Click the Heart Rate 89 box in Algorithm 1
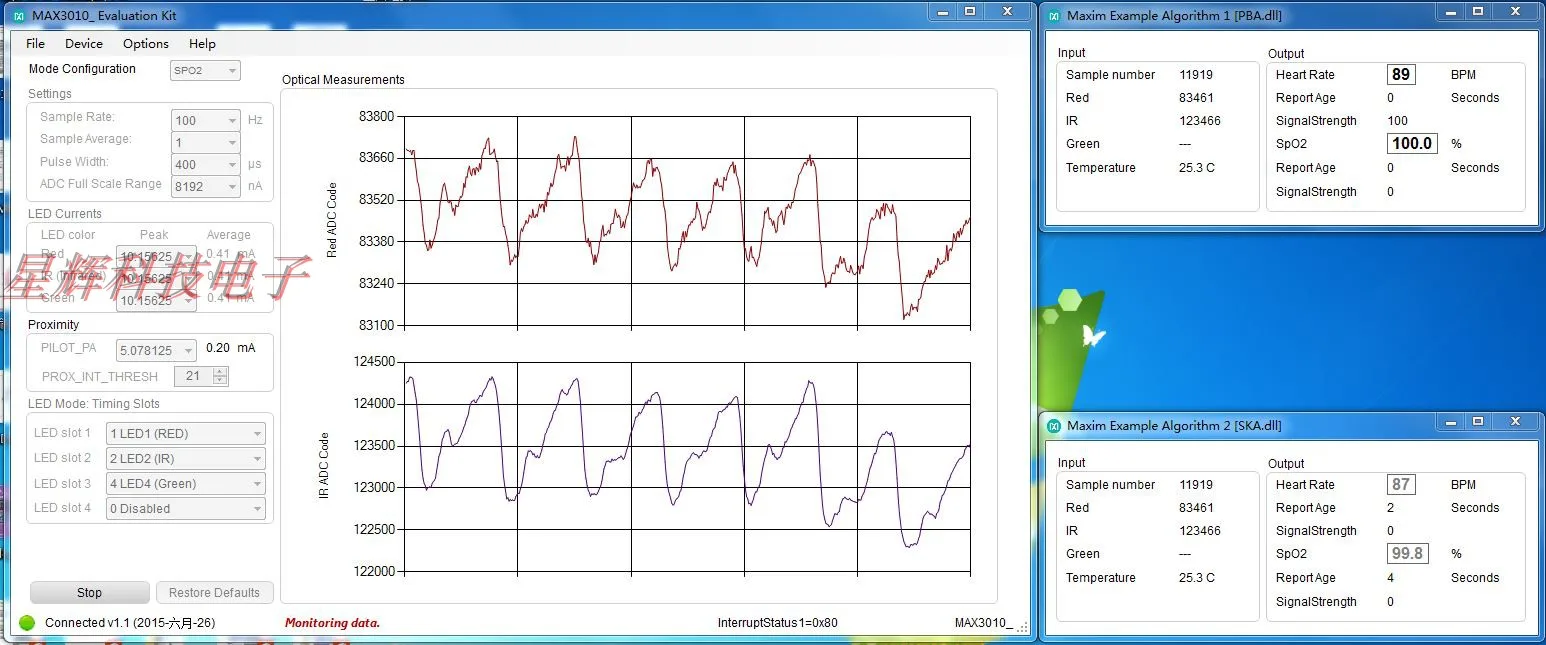Screen dimensions: 1546x645 click(x=1401, y=74)
